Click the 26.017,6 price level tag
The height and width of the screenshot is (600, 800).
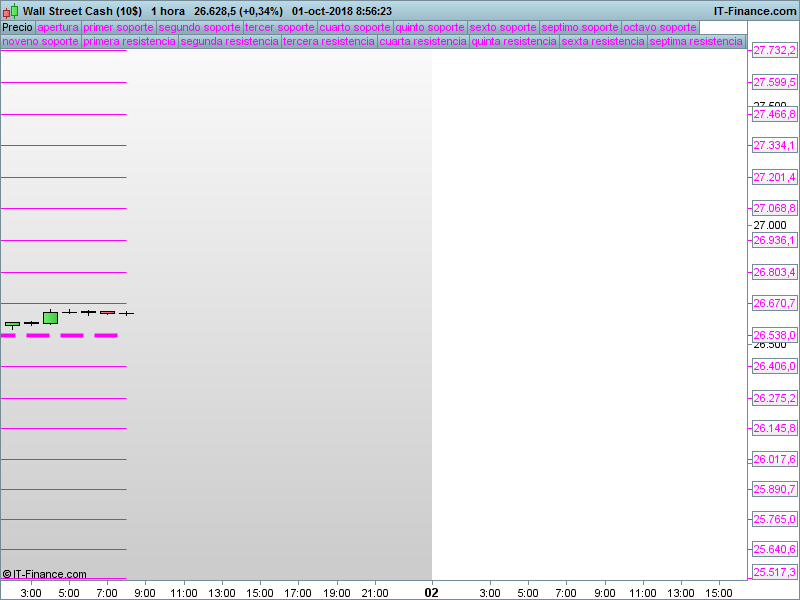(x=774, y=459)
